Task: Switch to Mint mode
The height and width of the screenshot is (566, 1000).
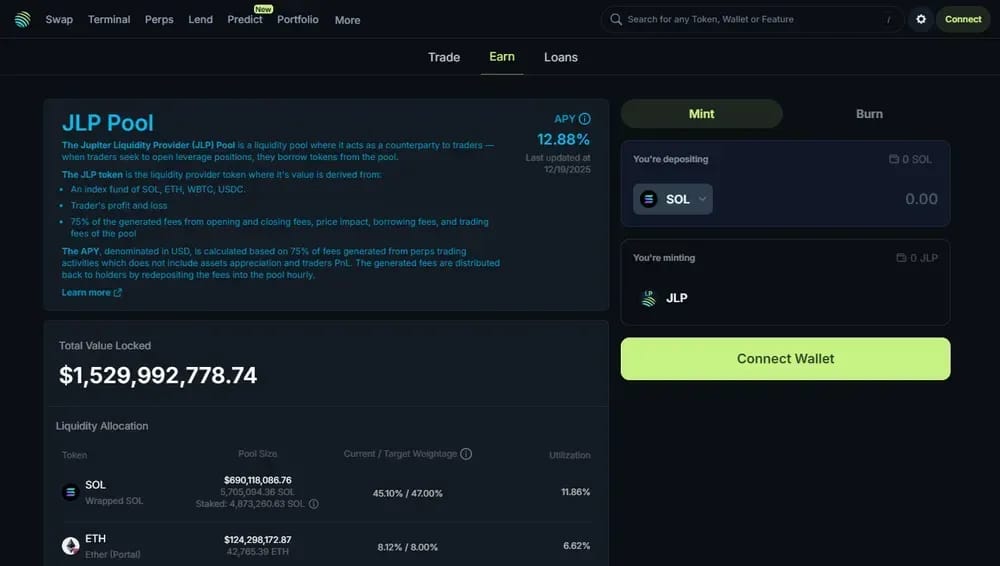Action: (702, 114)
